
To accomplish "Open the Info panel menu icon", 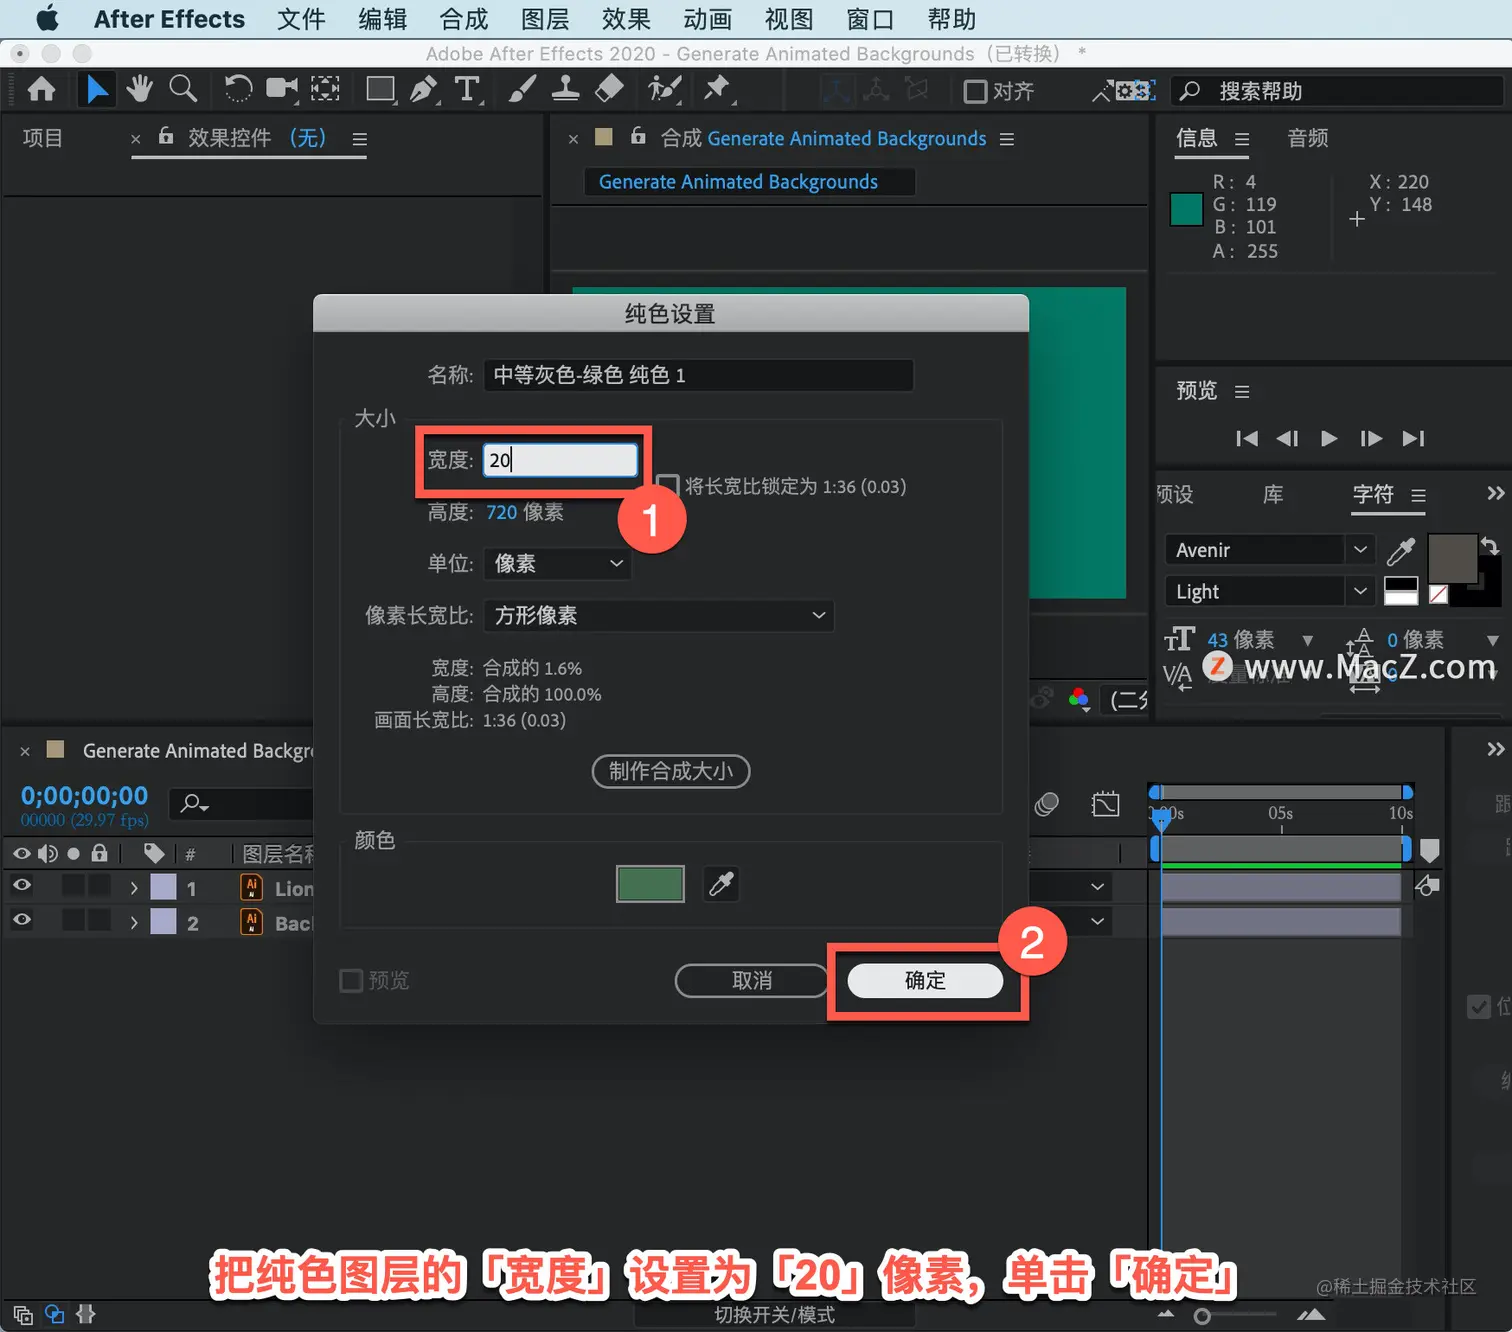I will [x=1242, y=139].
